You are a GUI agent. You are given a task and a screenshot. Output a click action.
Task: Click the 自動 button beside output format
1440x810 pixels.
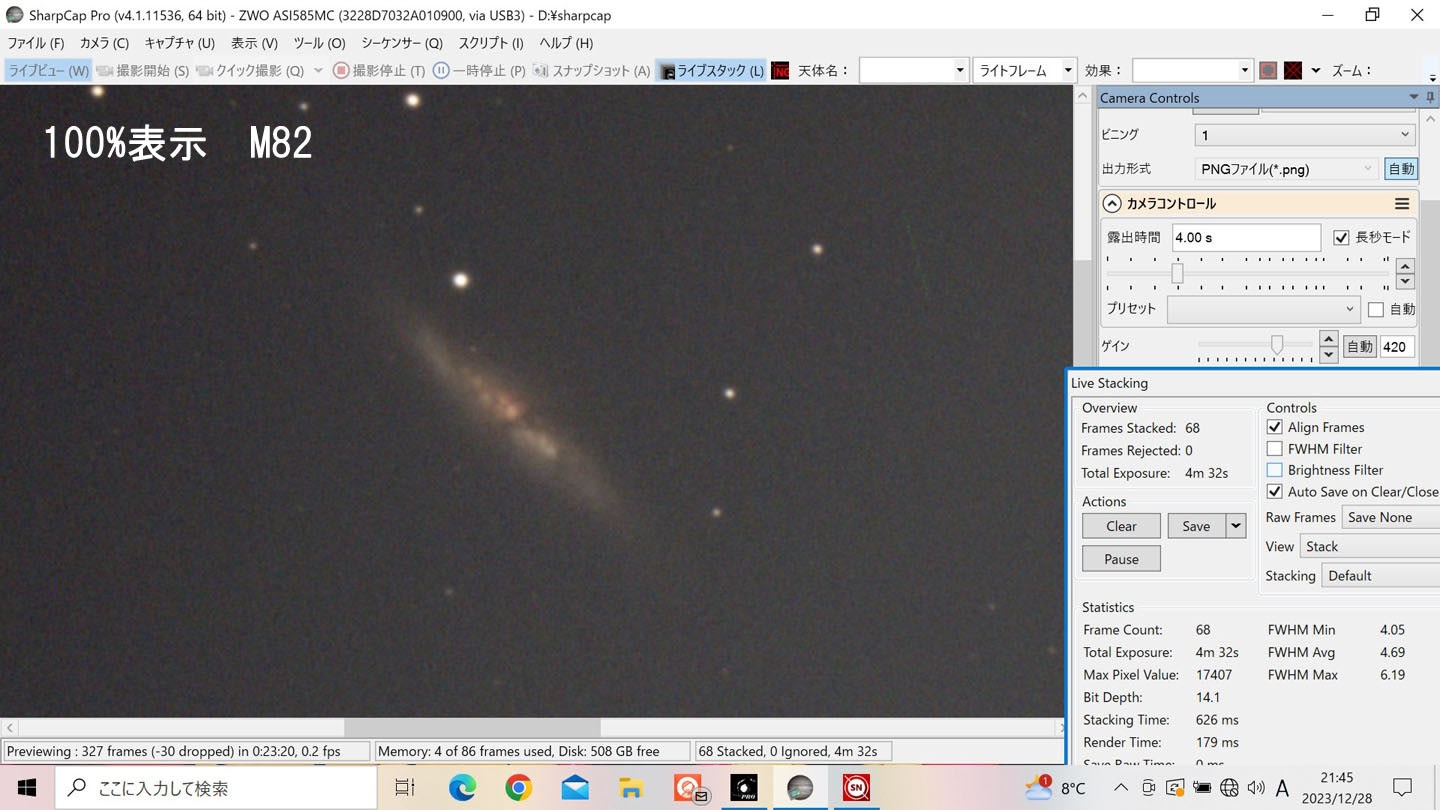pyautogui.click(x=1401, y=169)
